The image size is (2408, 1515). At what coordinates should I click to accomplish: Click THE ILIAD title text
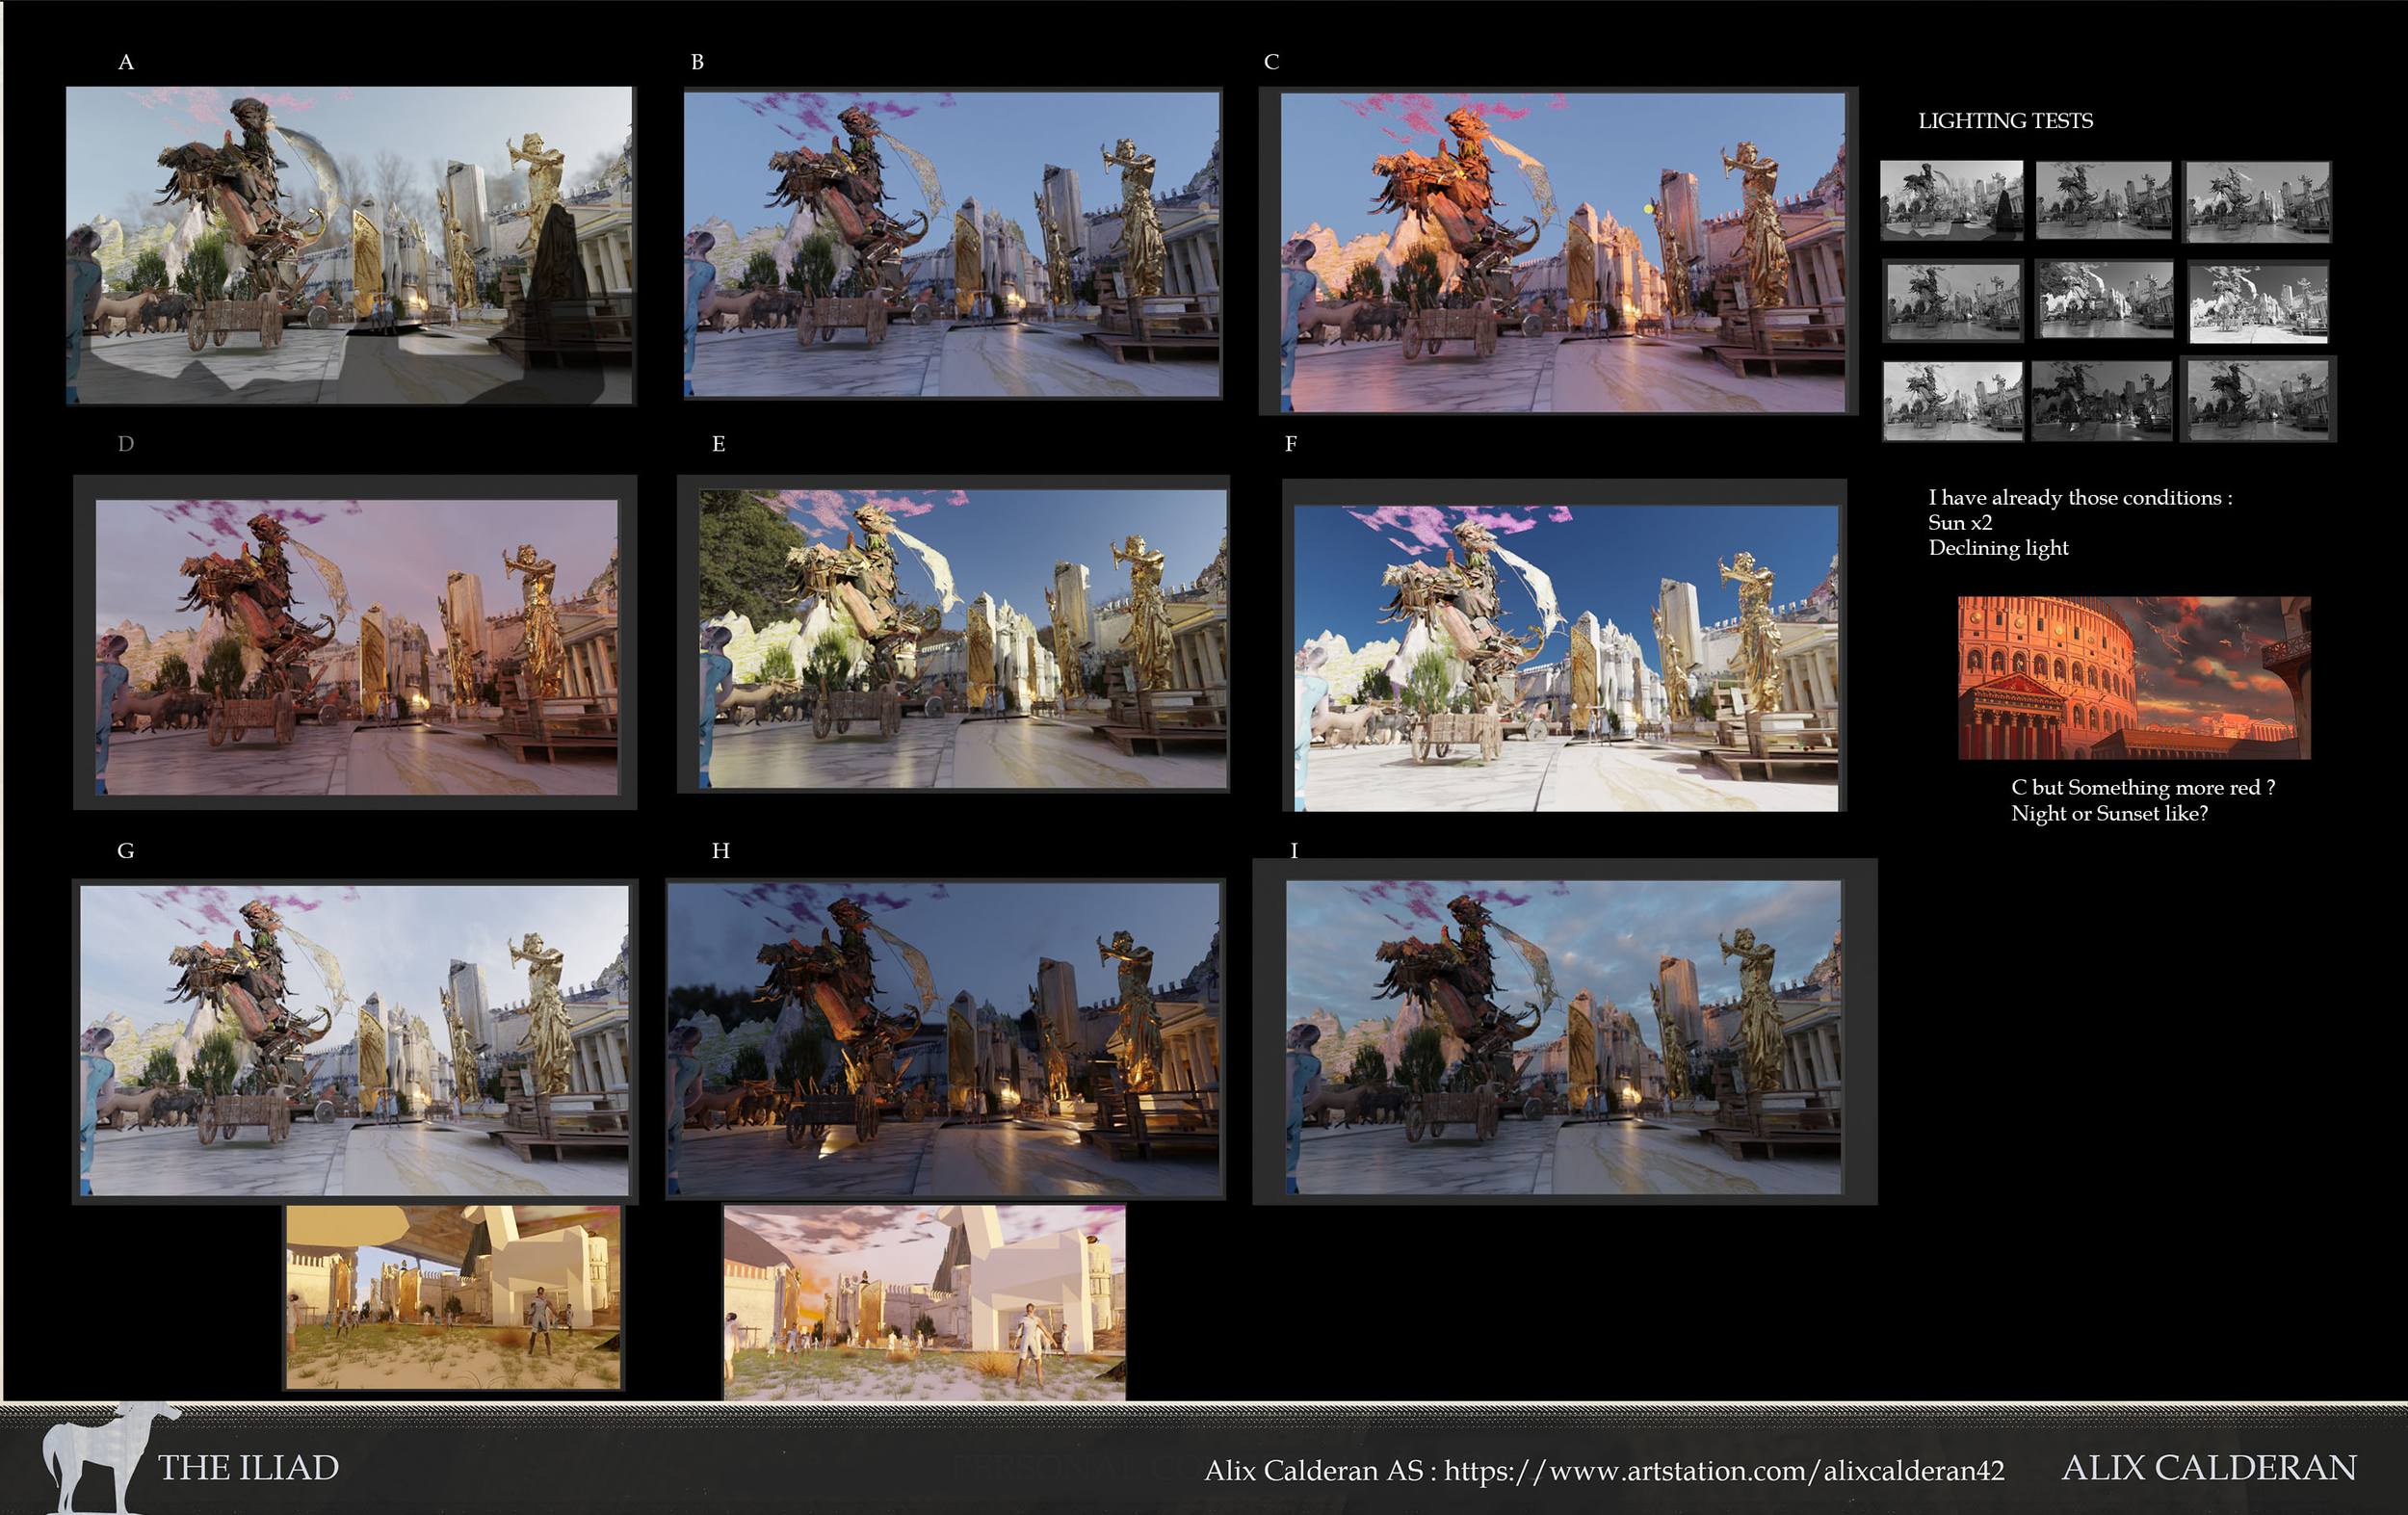pyautogui.click(x=248, y=1467)
